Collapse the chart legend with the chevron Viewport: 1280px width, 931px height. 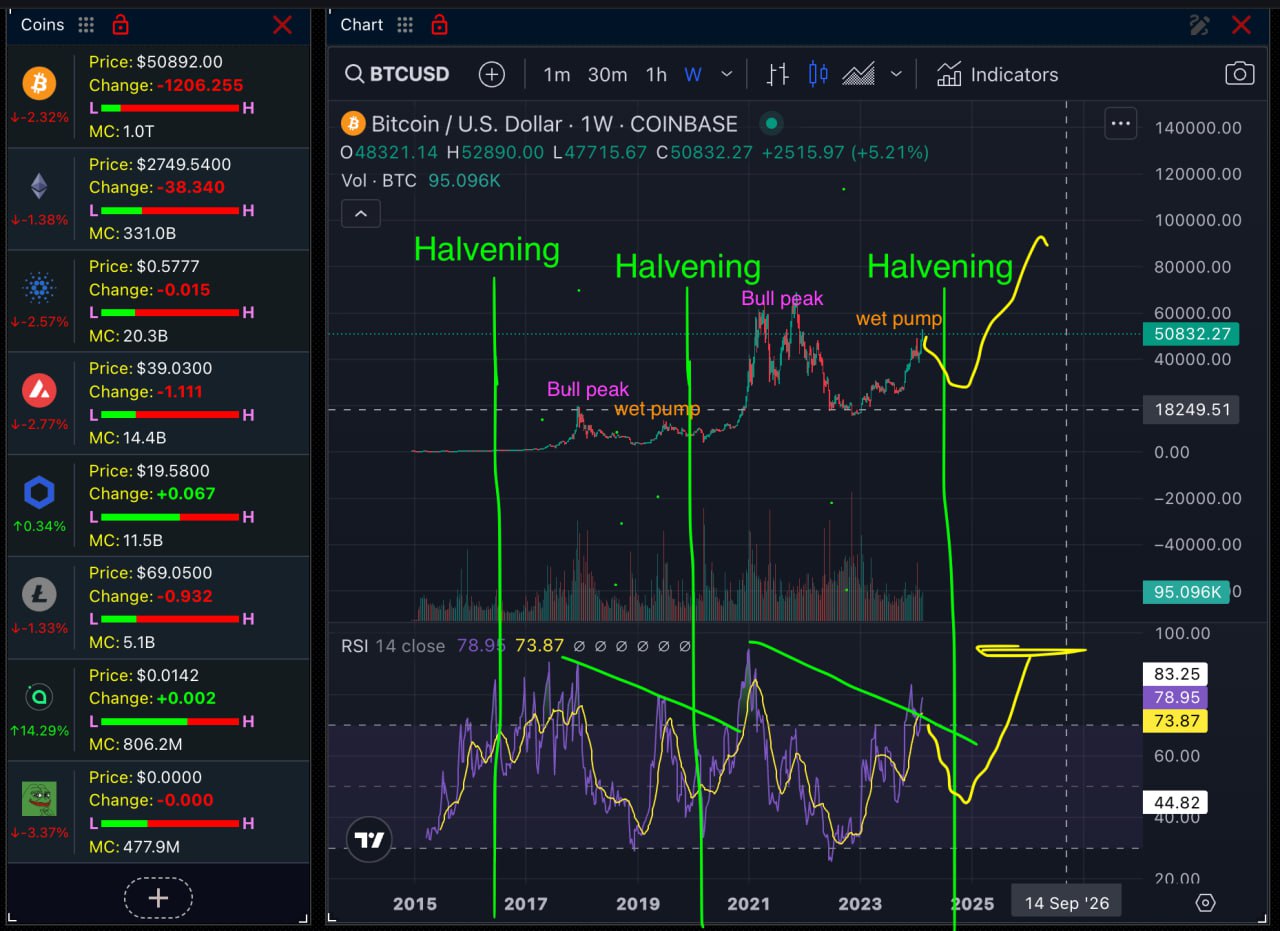click(x=361, y=213)
